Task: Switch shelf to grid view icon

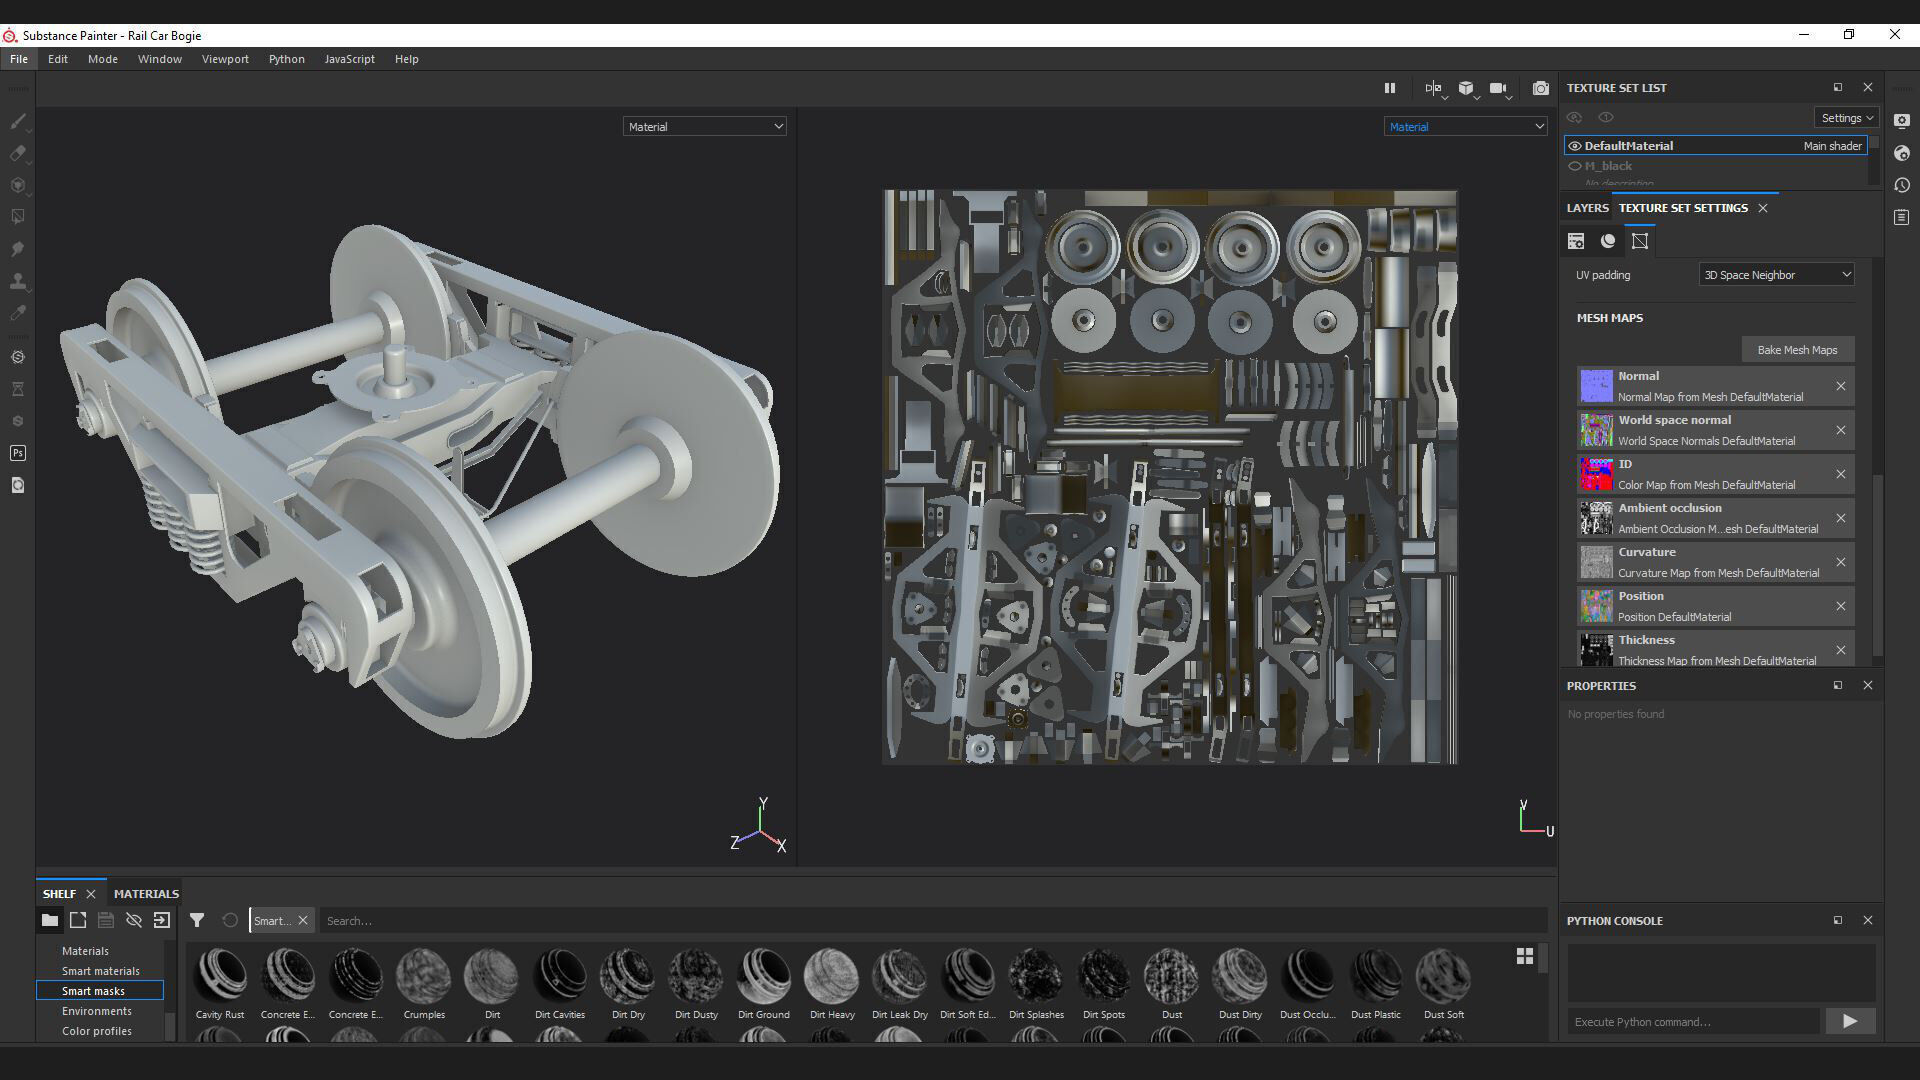Action: point(1524,956)
